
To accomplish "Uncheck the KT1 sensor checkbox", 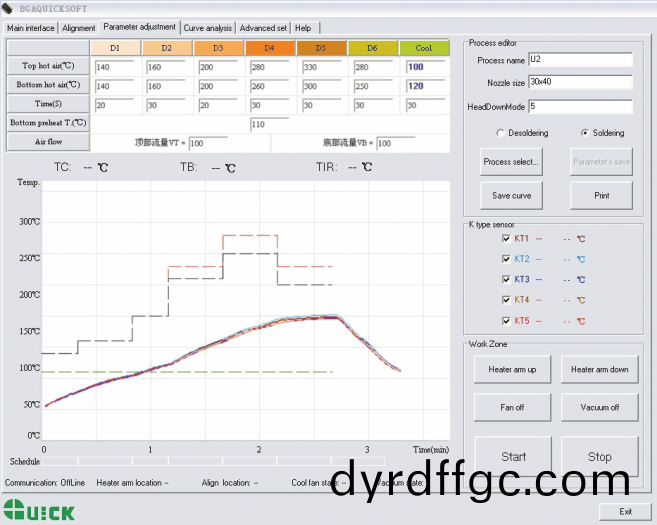I will point(506,239).
